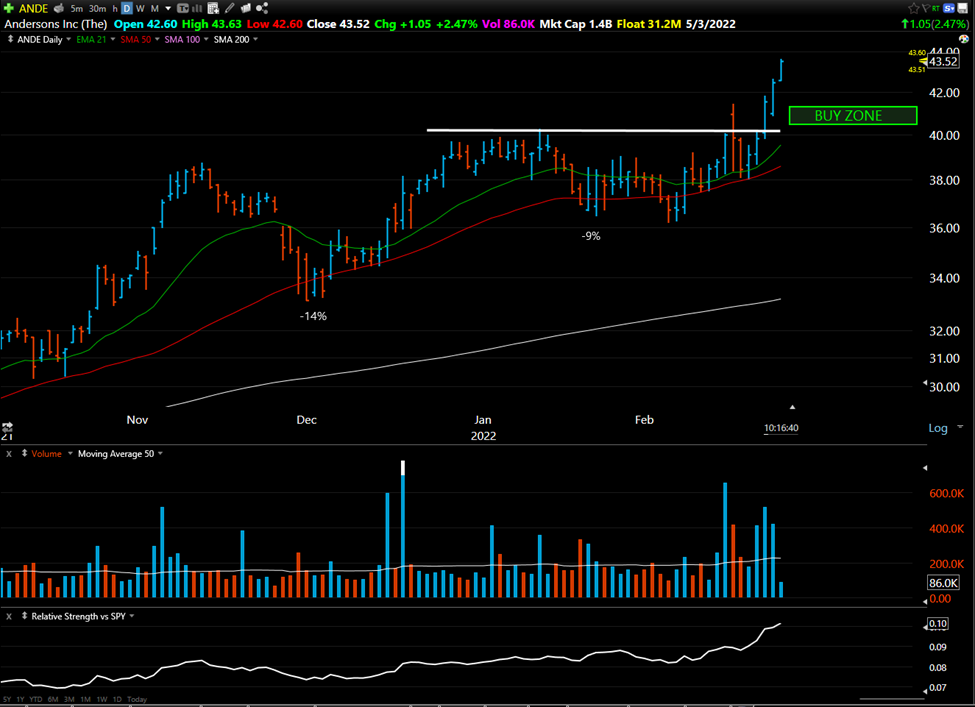The image size is (975, 707).
Task: Click the Log scale toggle
Action: pos(938,428)
